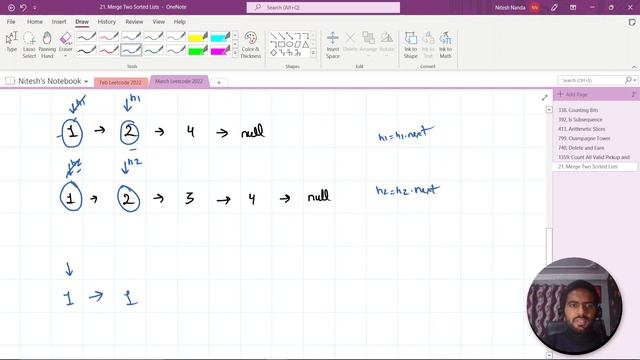This screenshot has width=640, height=360.
Task: Launch Ink to Math
Action: click(445, 44)
